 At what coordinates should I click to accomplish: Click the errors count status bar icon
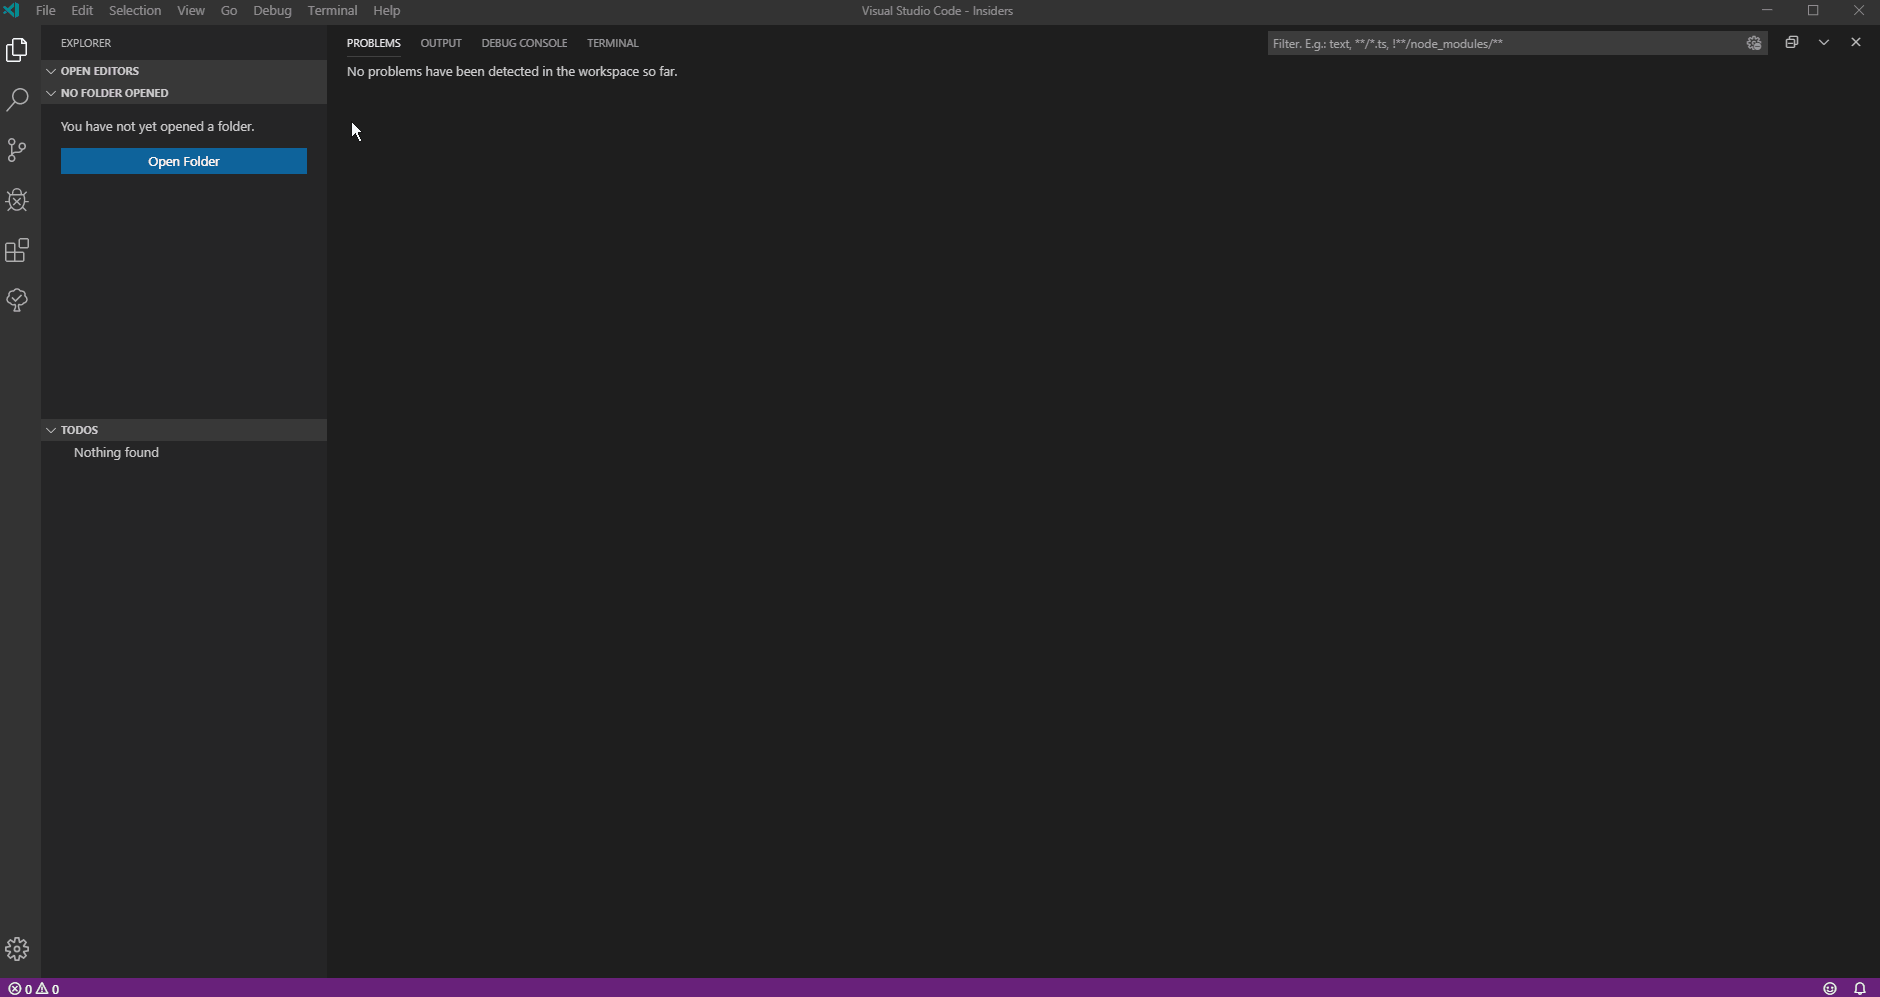(x=20, y=989)
